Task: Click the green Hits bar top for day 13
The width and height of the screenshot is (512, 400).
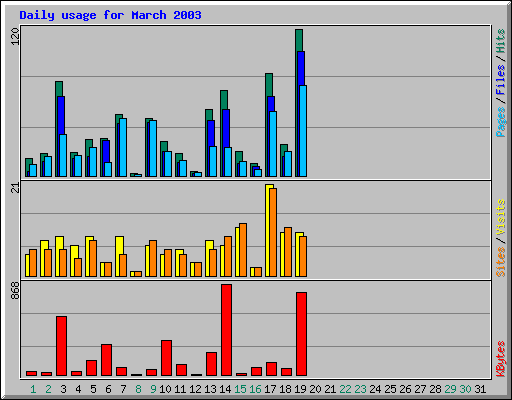Action: click(209, 115)
